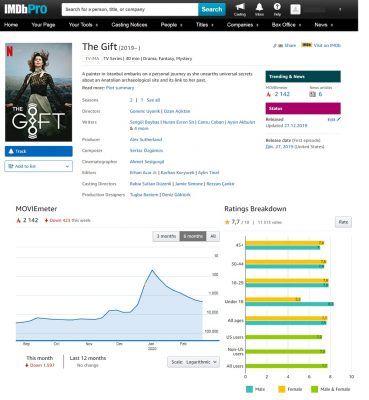
Task: Open producer Alex Sutherland
Action: 146,139
